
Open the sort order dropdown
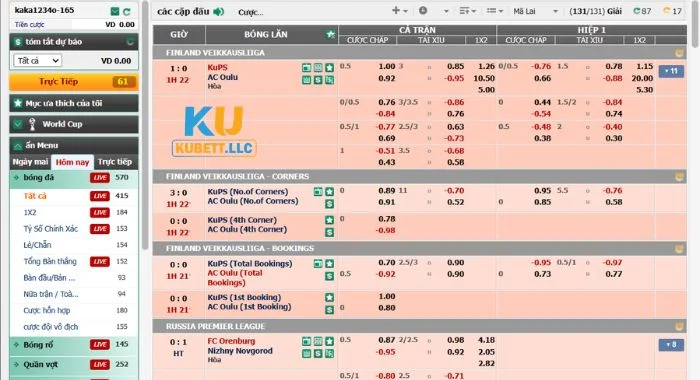467,10
